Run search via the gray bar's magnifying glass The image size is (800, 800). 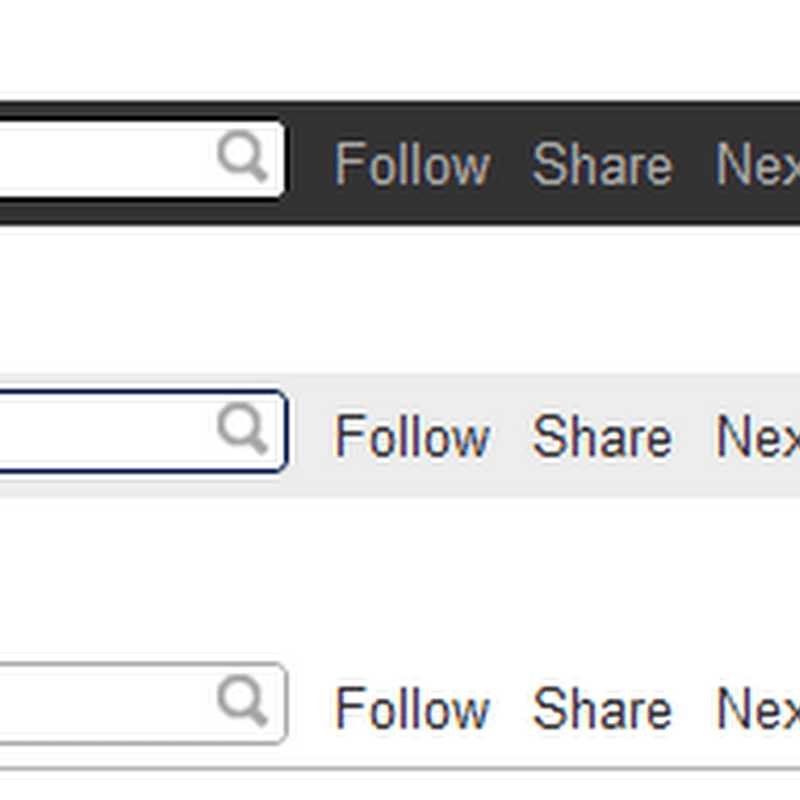[242, 428]
